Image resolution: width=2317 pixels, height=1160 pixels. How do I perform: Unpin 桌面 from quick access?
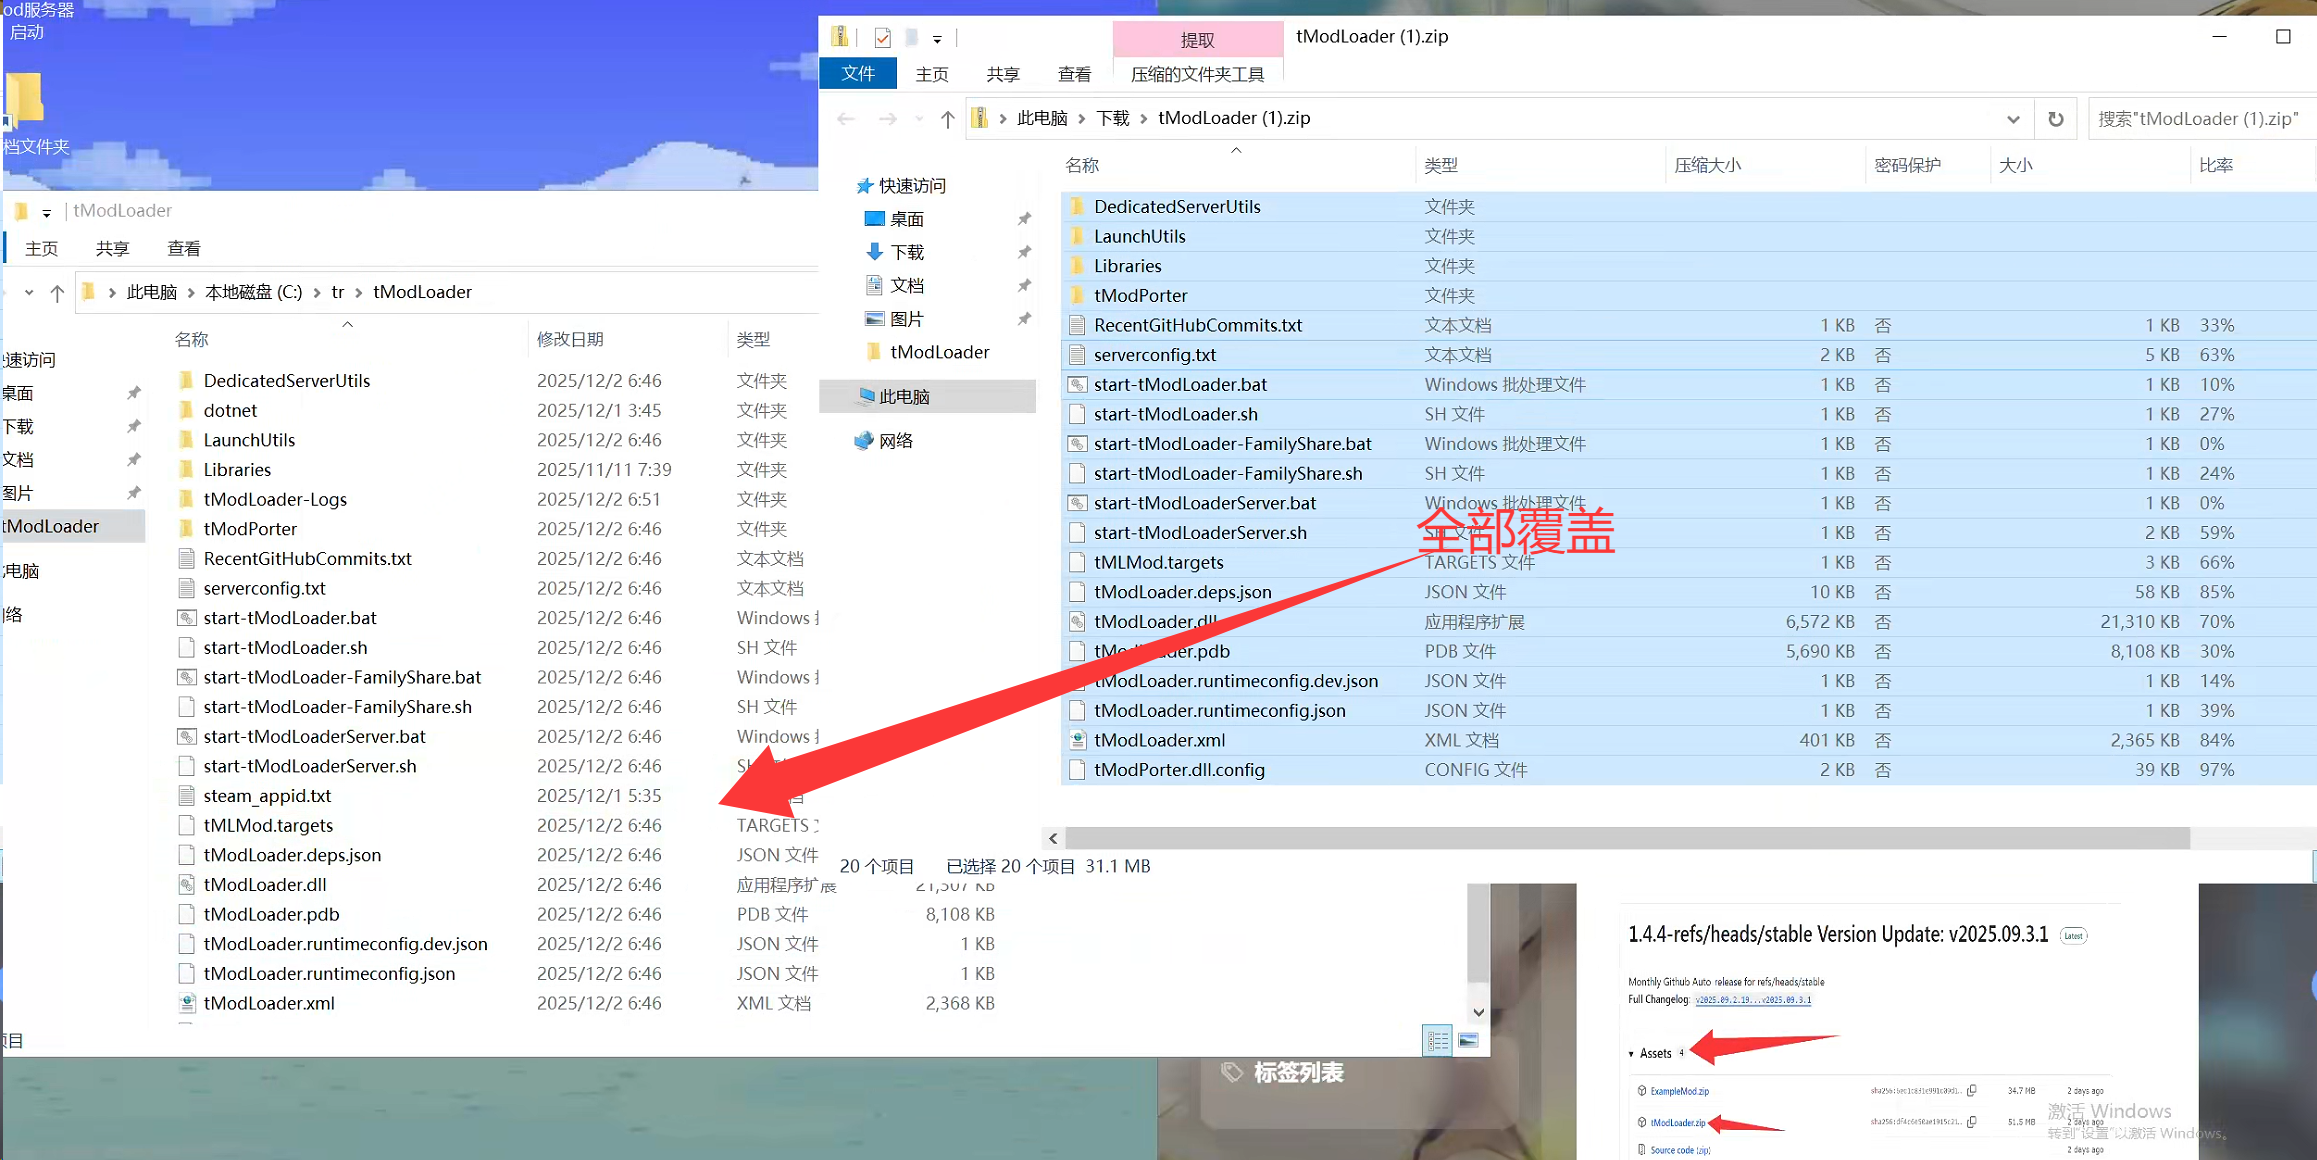pos(1024,219)
